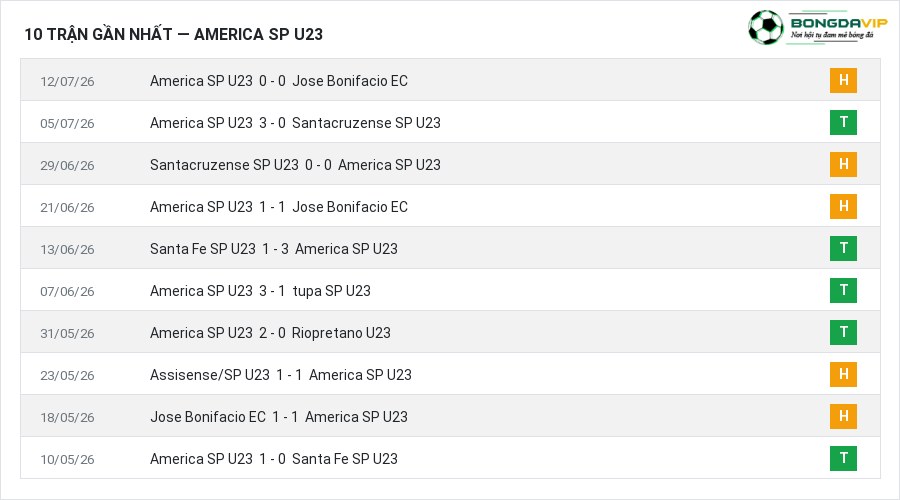Click the green T badge for 31/05/26 match
900x500 pixels.
pos(843,332)
